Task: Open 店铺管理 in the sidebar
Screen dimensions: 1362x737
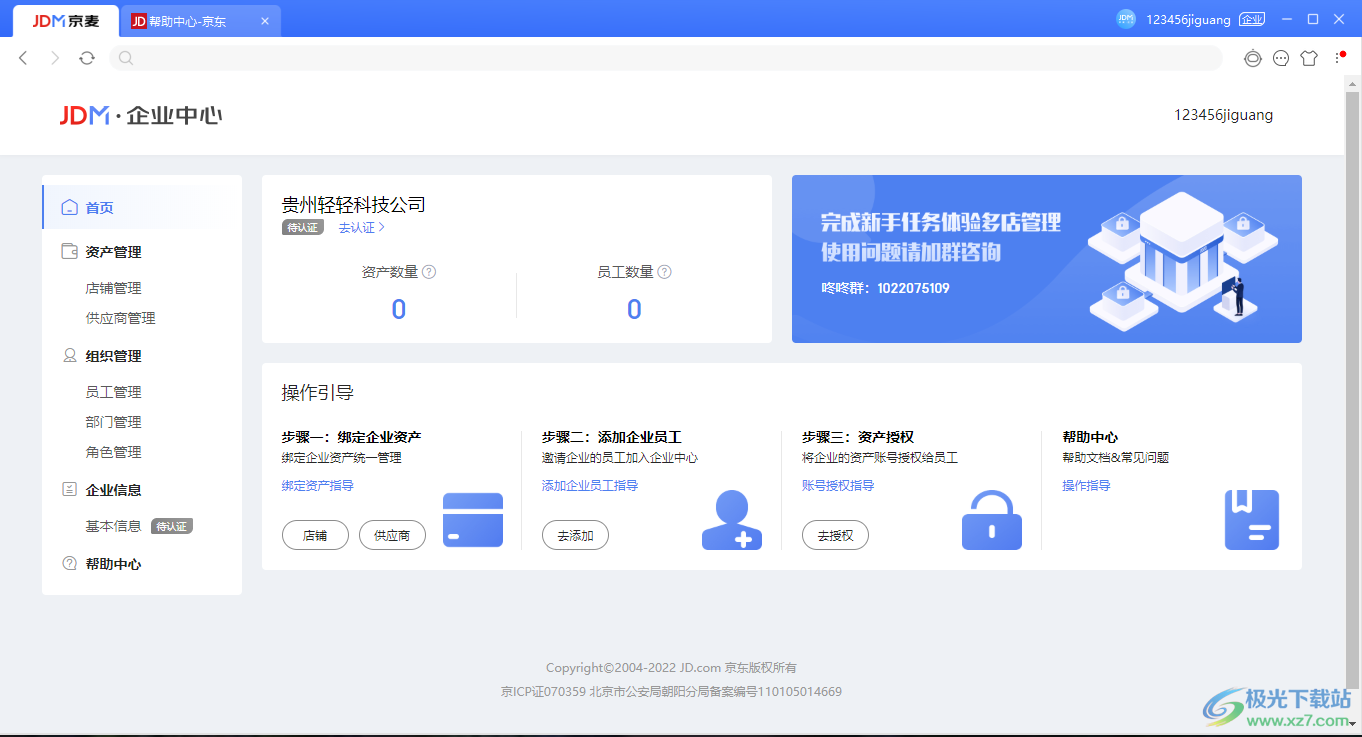Action: (114, 288)
